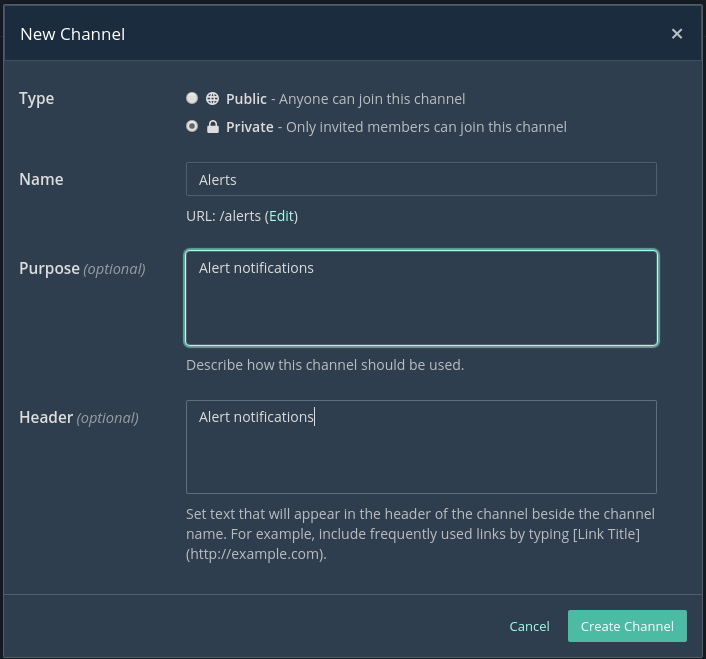Select the Private channel type radio button
The width and height of the screenshot is (706, 659).
(x=192, y=126)
